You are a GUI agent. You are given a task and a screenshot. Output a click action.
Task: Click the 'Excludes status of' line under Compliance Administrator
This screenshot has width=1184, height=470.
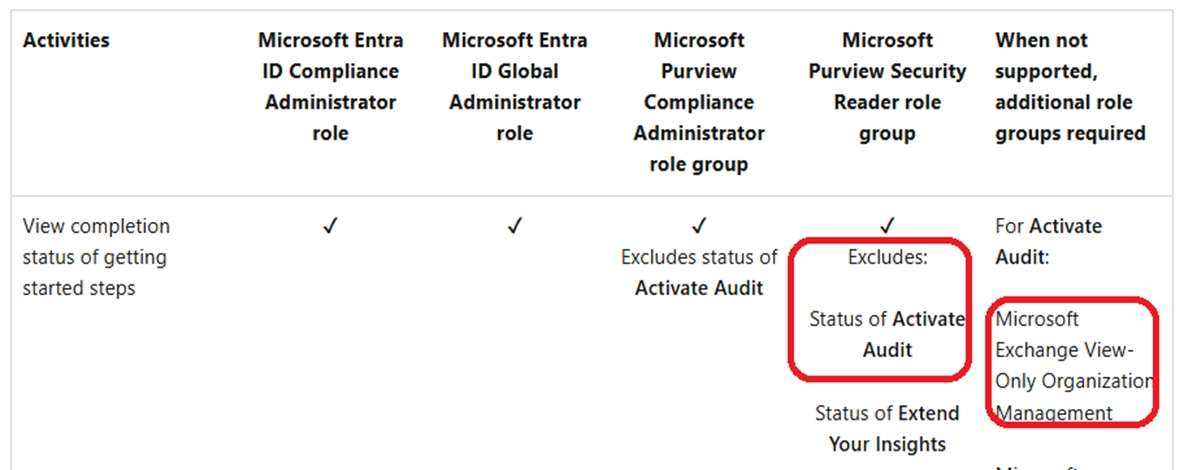click(699, 257)
